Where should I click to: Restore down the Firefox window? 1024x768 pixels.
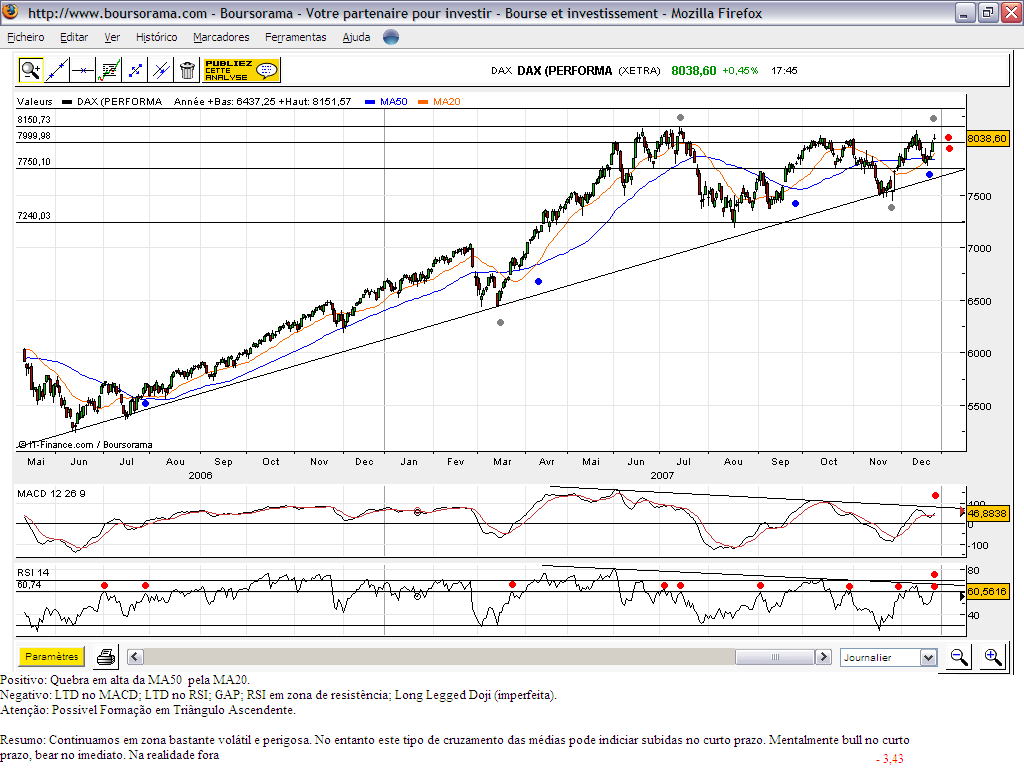[x=988, y=12]
